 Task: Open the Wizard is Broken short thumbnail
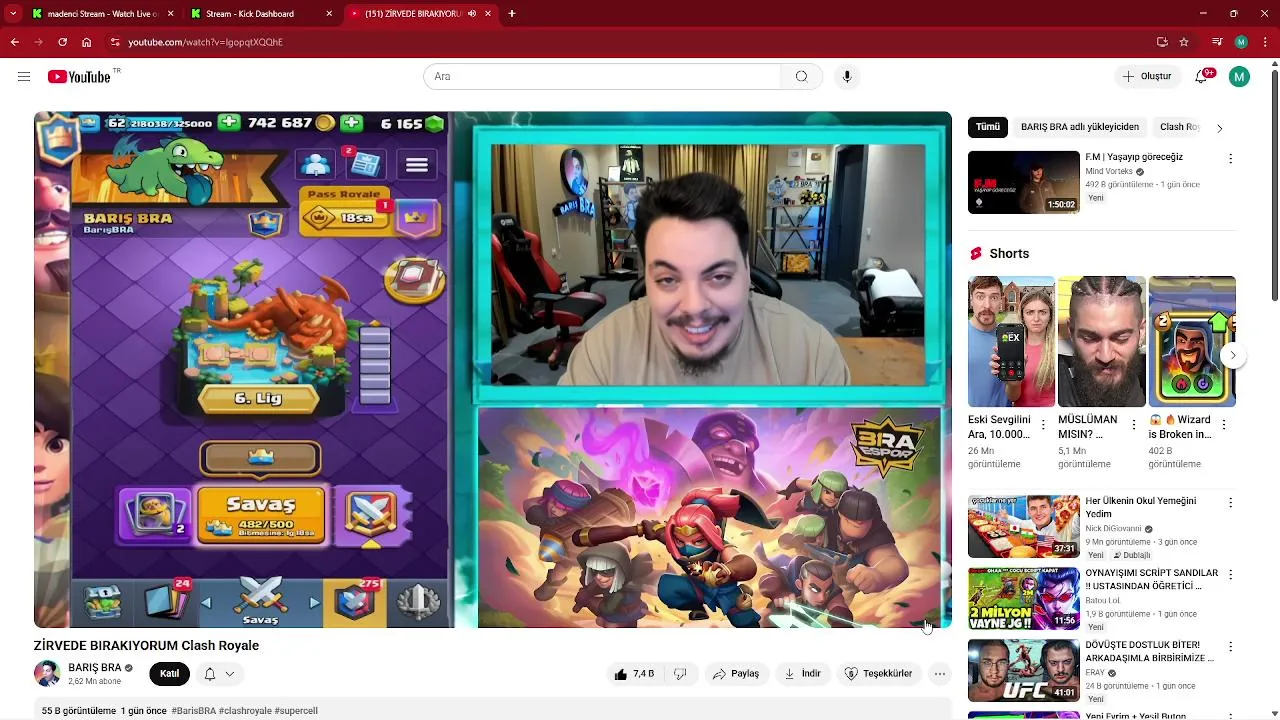click(1192, 342)
